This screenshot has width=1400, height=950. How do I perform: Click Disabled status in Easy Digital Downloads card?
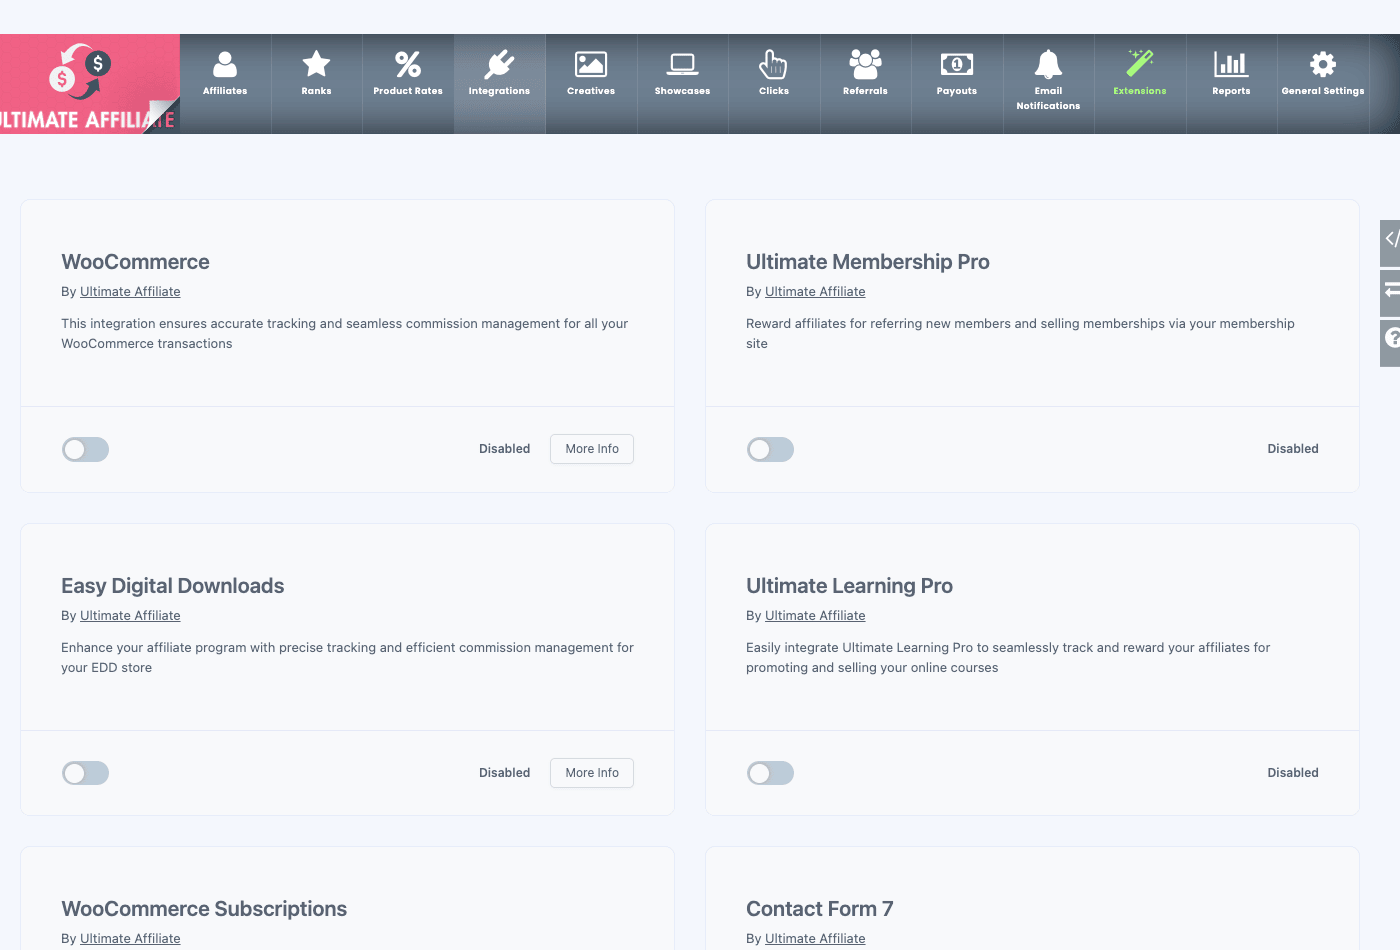[x=504, y=773]
